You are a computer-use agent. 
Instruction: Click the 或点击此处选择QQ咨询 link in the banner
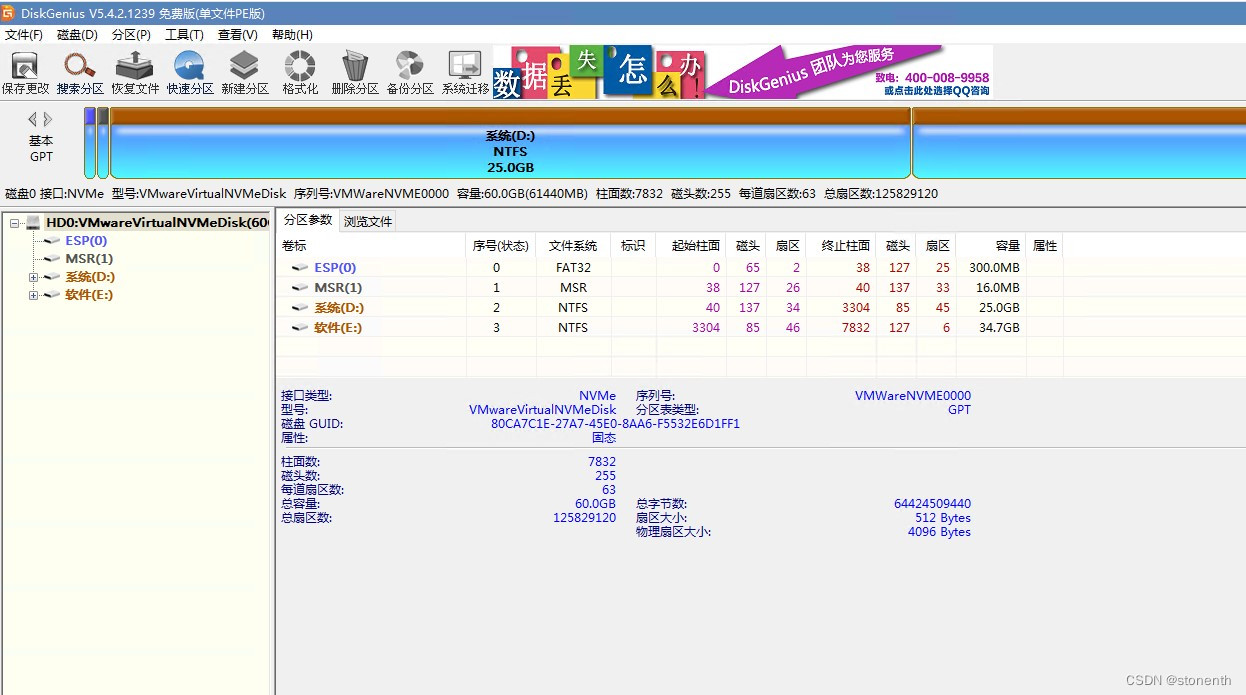tap(936, 91)
